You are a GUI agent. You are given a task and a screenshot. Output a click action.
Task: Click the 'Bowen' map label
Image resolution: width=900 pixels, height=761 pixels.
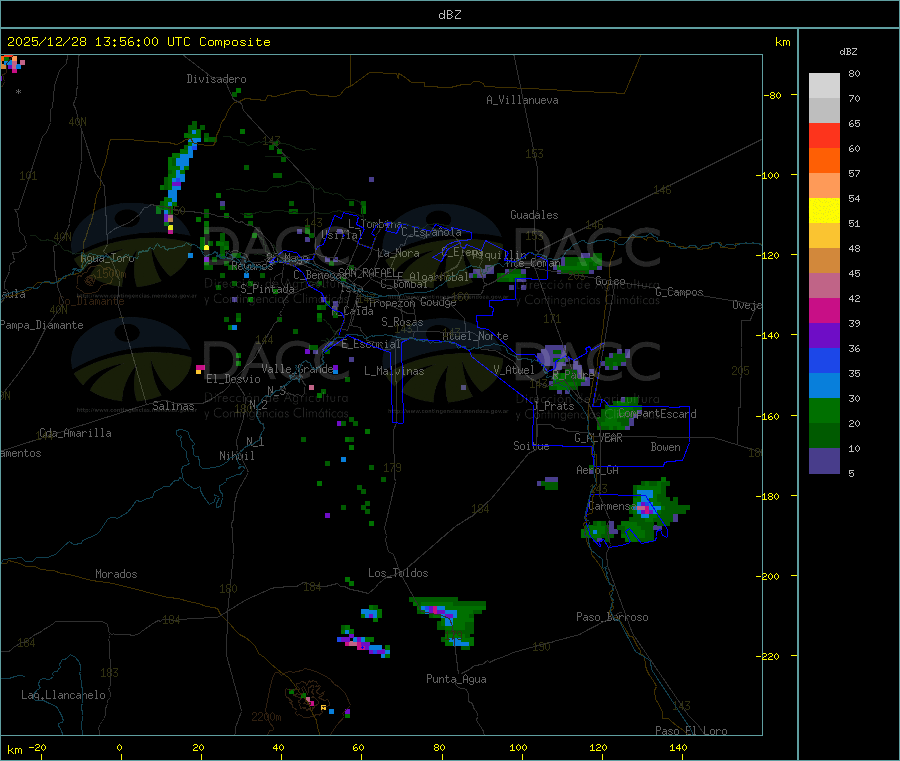point(666,447)
